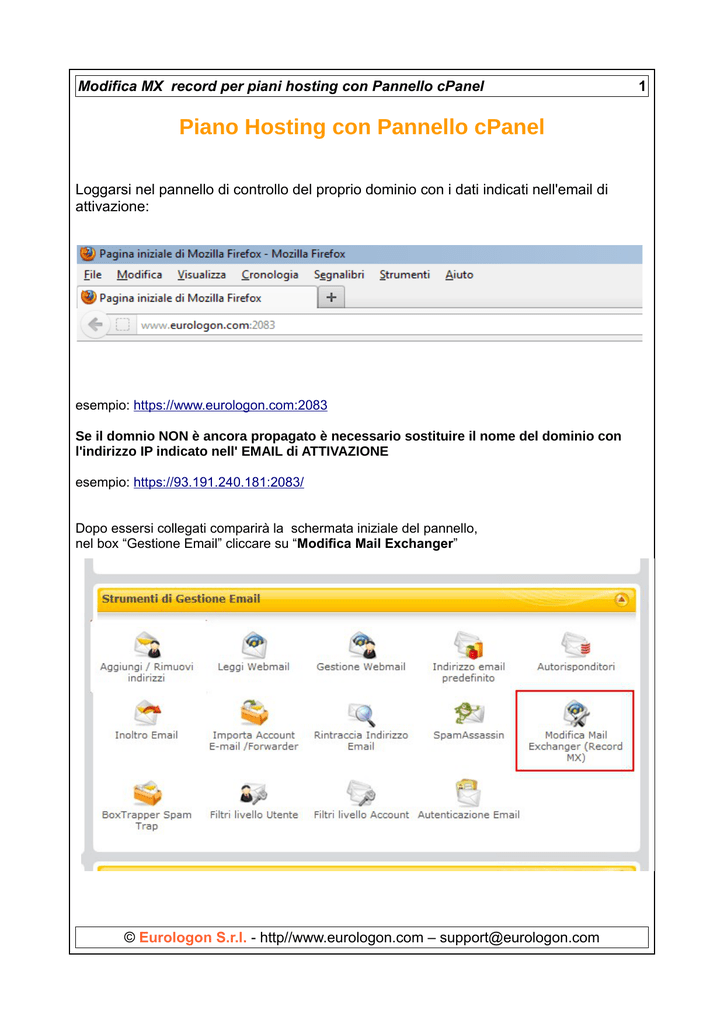Open BoxTrapper Spam Trap icon
The image size is (724, 1024).
pyautogui.click(x=148, y=793)
